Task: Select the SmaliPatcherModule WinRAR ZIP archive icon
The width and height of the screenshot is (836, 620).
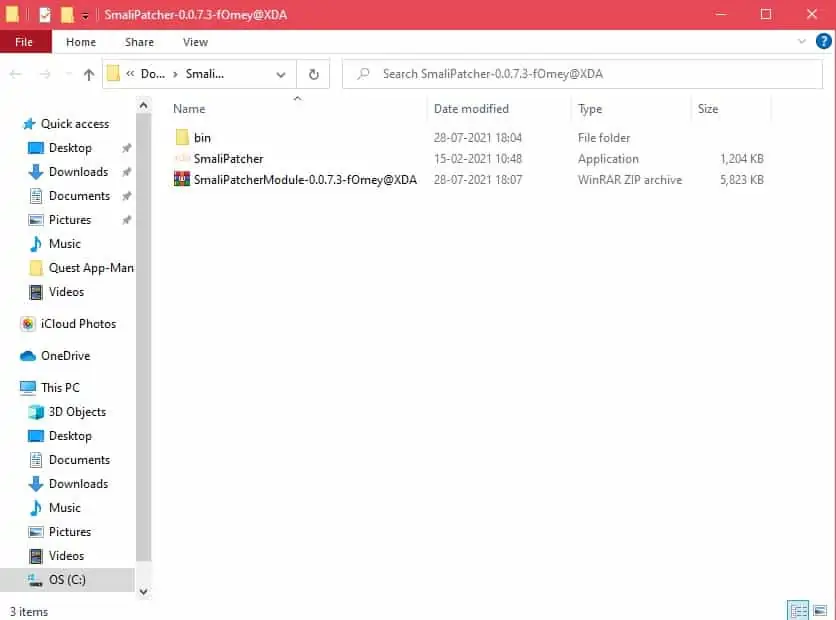Action: (182, 180)
